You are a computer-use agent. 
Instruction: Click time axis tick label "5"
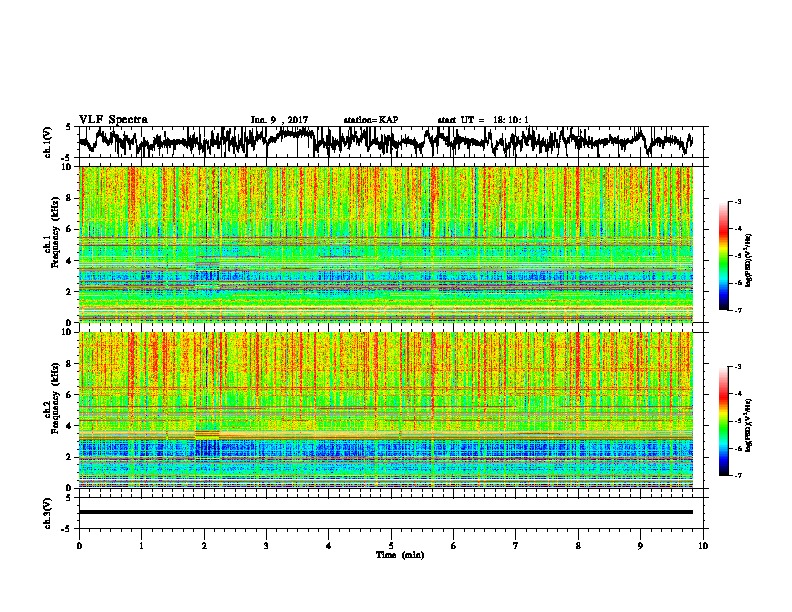(391, 546)
